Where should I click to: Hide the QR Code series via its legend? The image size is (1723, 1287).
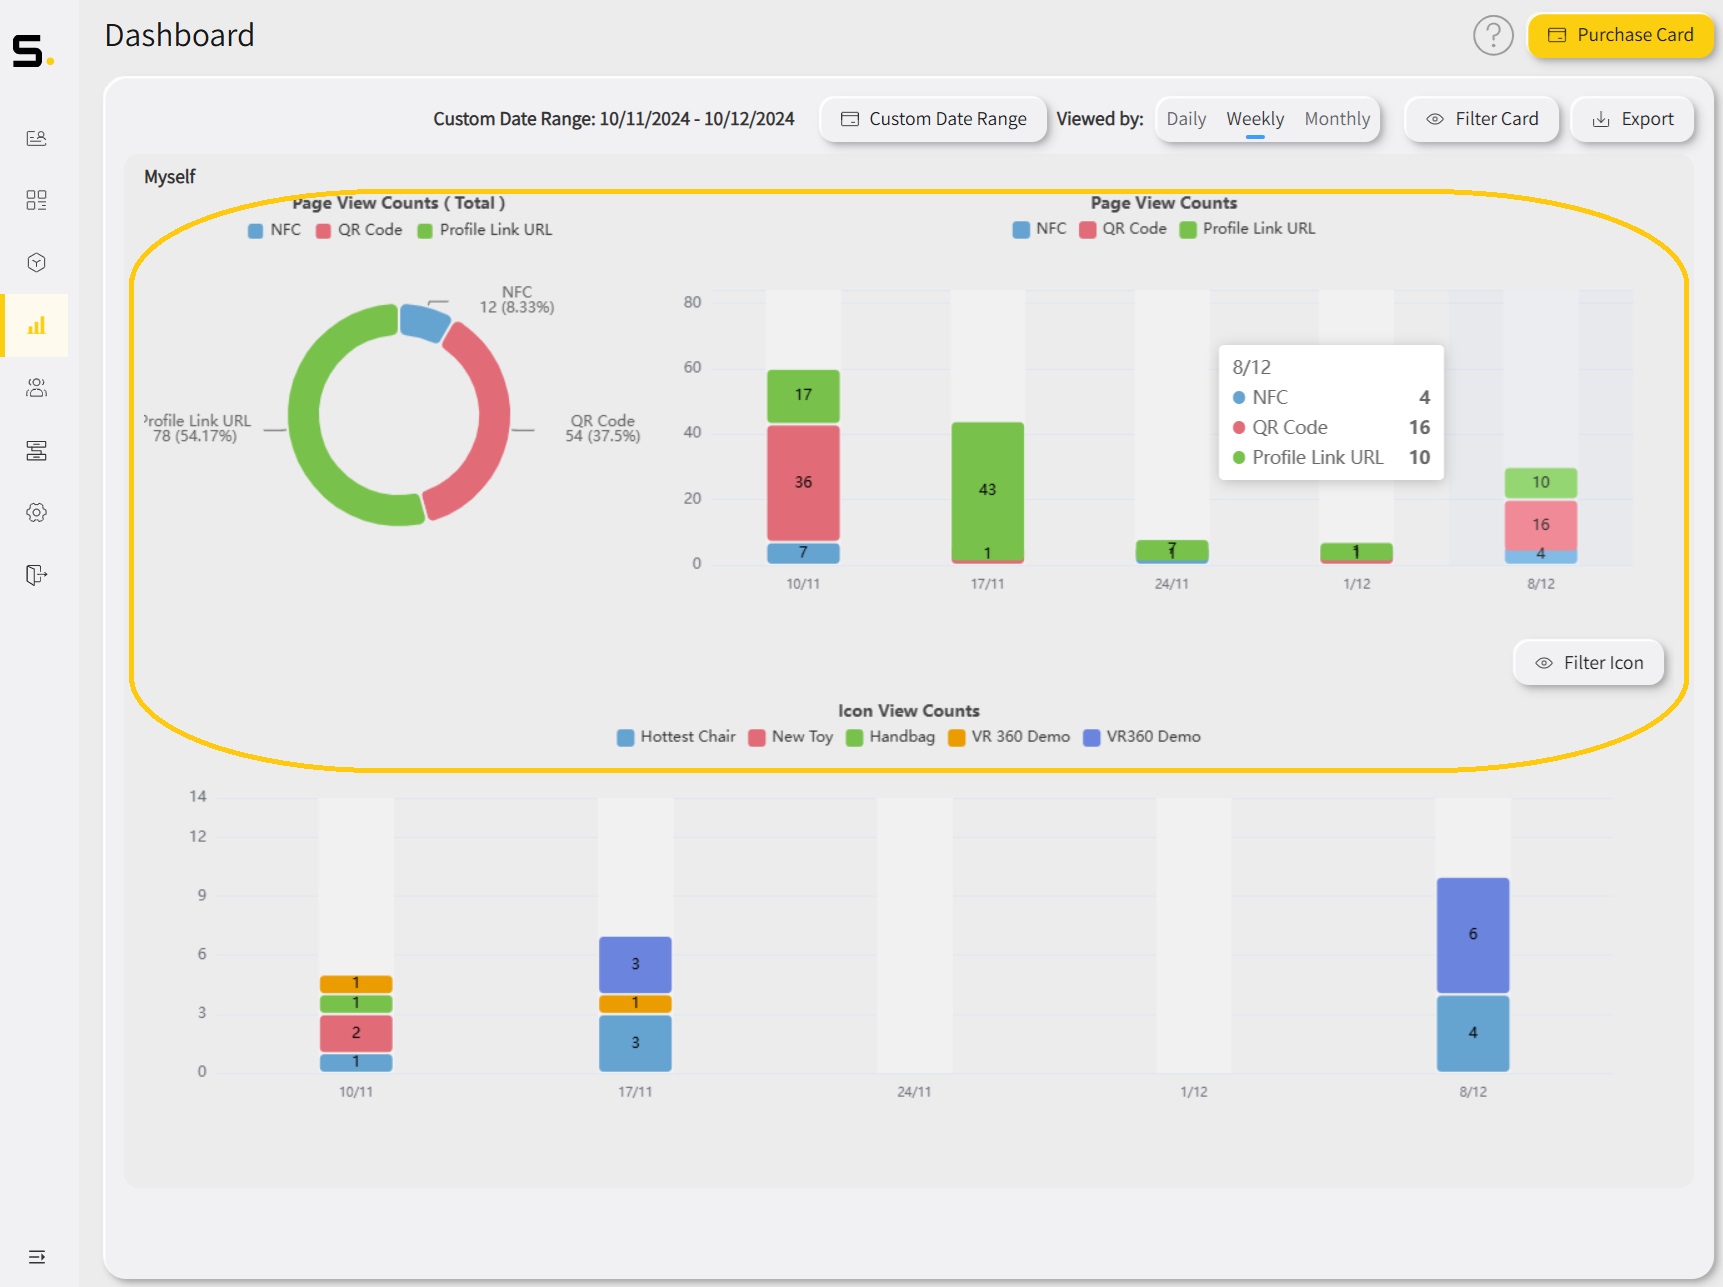1124,228
